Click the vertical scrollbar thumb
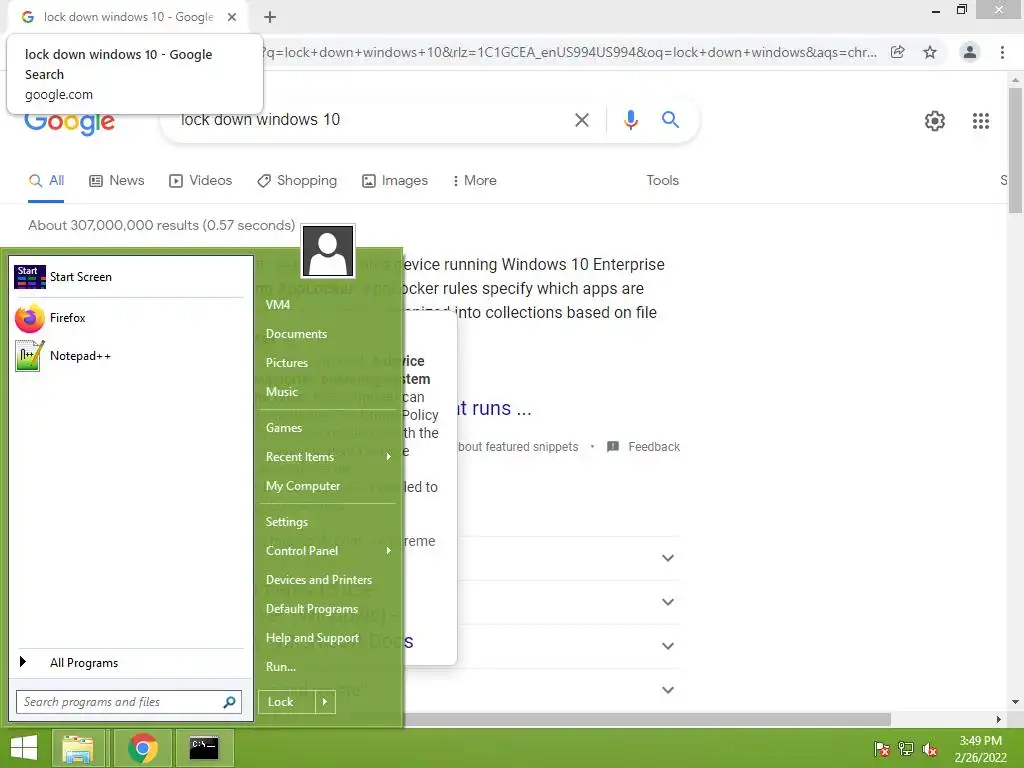 1015,150
